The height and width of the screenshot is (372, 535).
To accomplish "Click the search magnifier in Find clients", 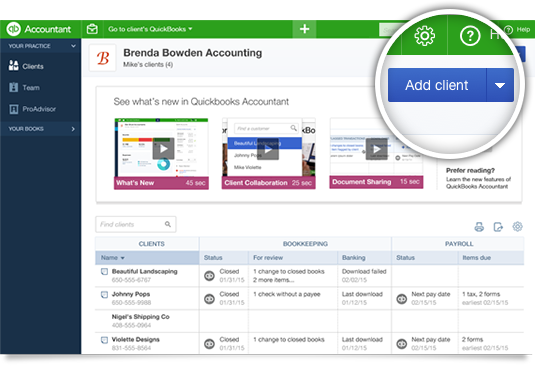I will (x=168, y=224).
